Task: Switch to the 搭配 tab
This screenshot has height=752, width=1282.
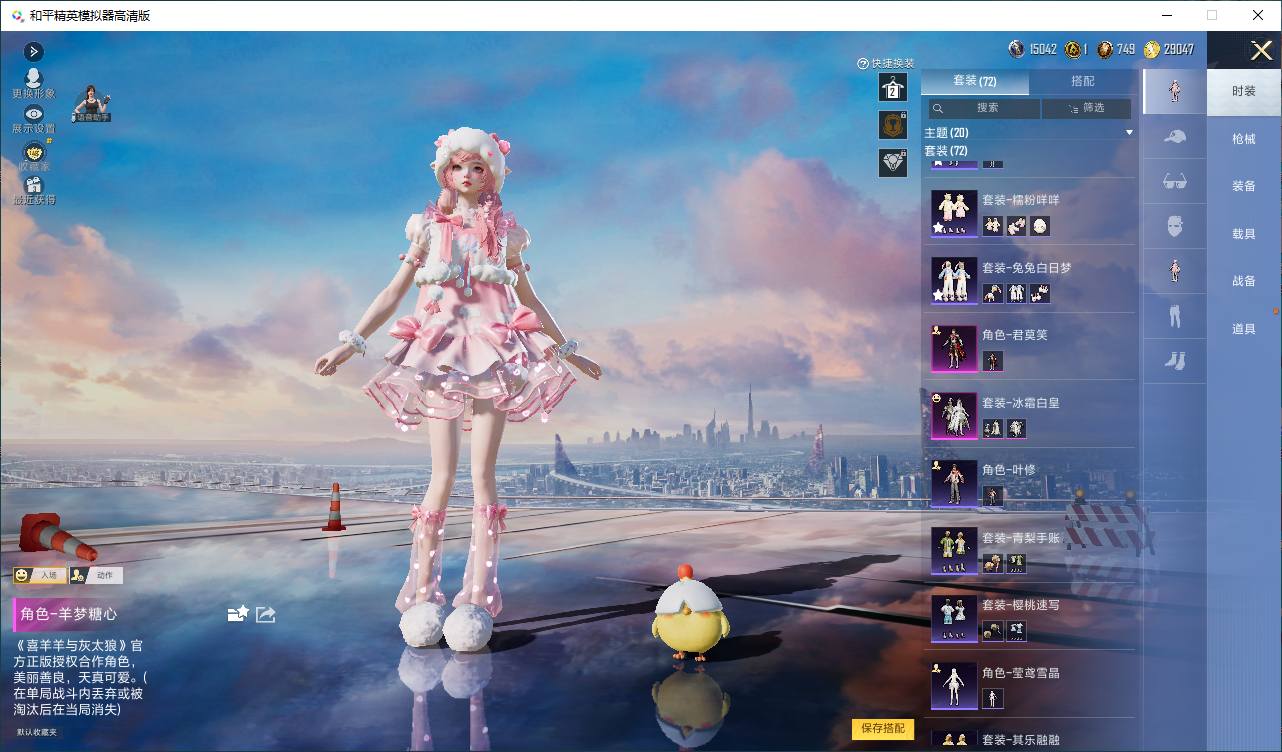Action: tap(1082, 81)
